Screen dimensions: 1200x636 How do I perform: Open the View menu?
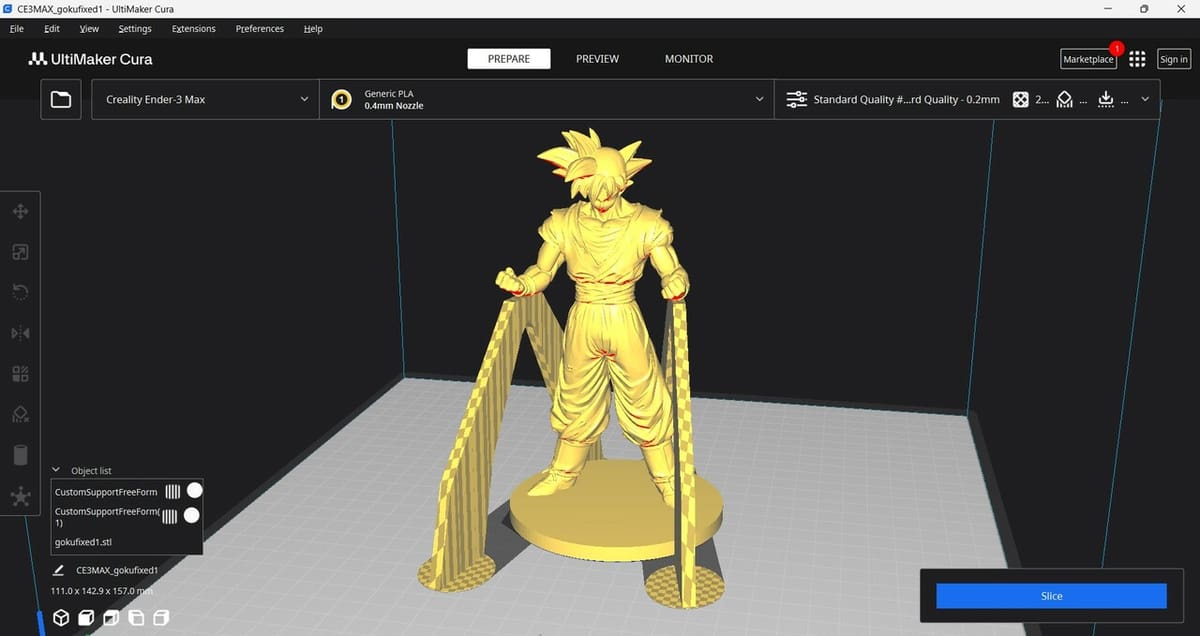tap(89, 29)
